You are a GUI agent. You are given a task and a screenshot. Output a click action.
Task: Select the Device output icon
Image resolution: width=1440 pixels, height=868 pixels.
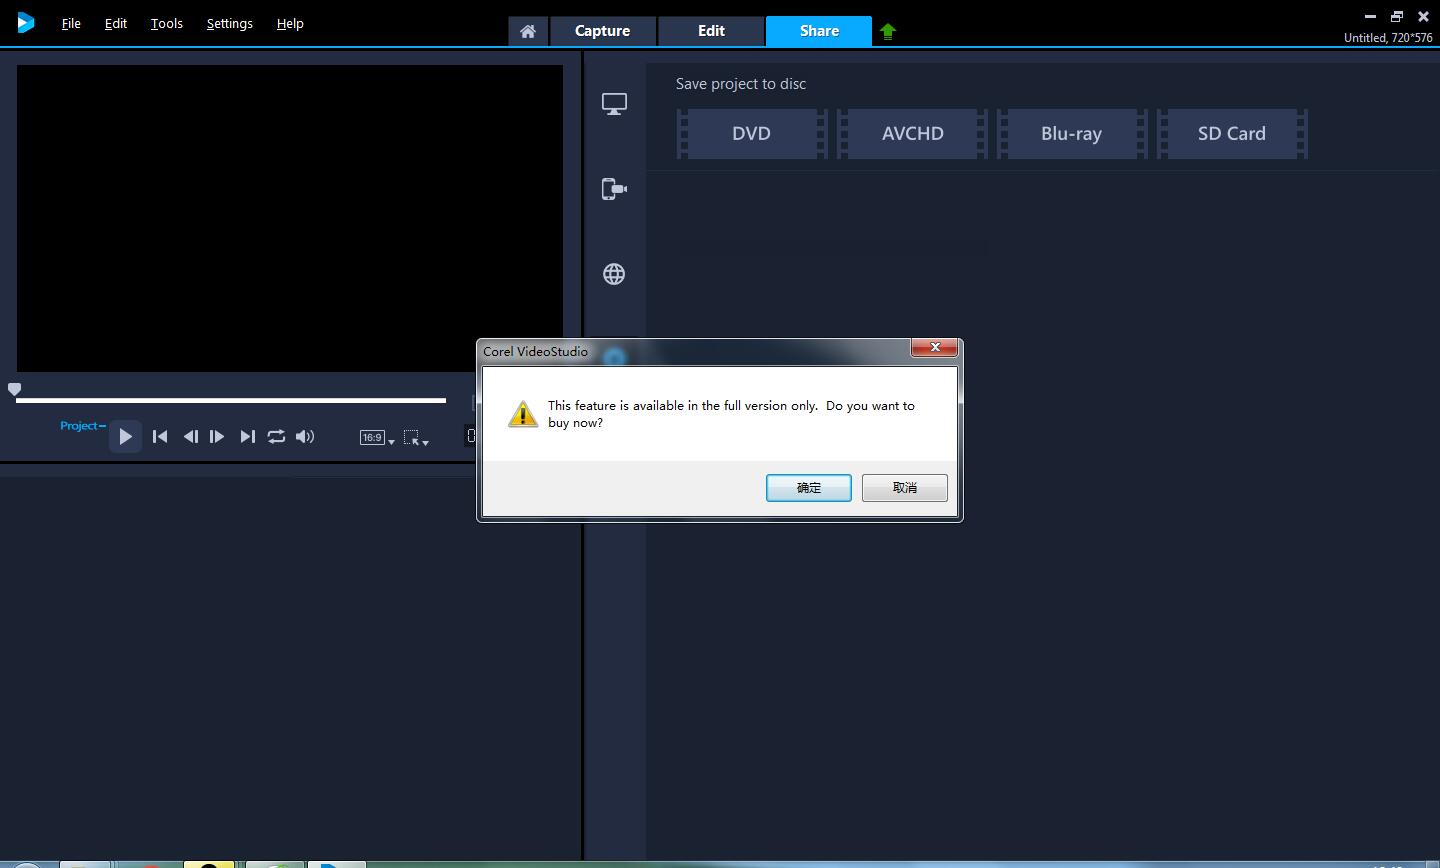tap(614, 189)
